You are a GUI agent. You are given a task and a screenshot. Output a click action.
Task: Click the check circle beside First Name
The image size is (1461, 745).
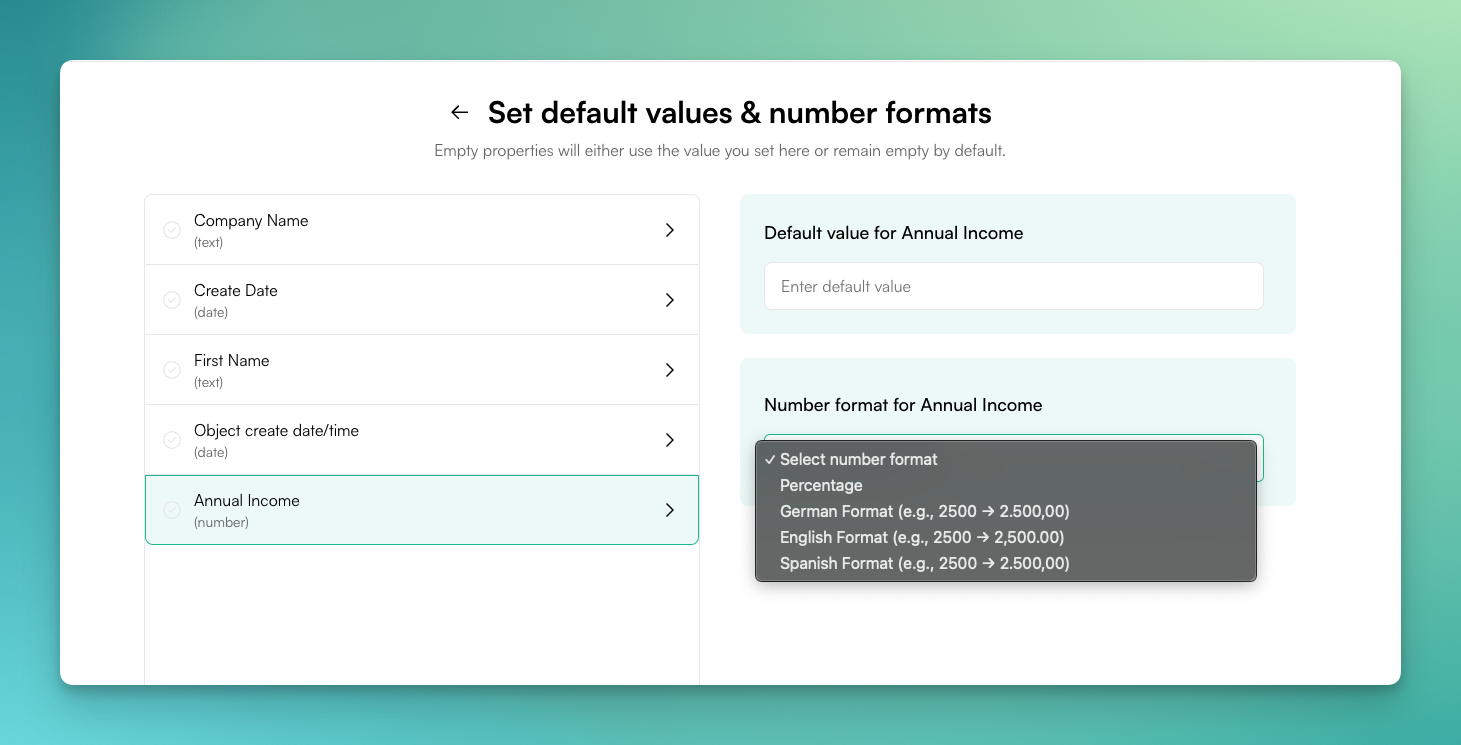[x=172, y=370]
